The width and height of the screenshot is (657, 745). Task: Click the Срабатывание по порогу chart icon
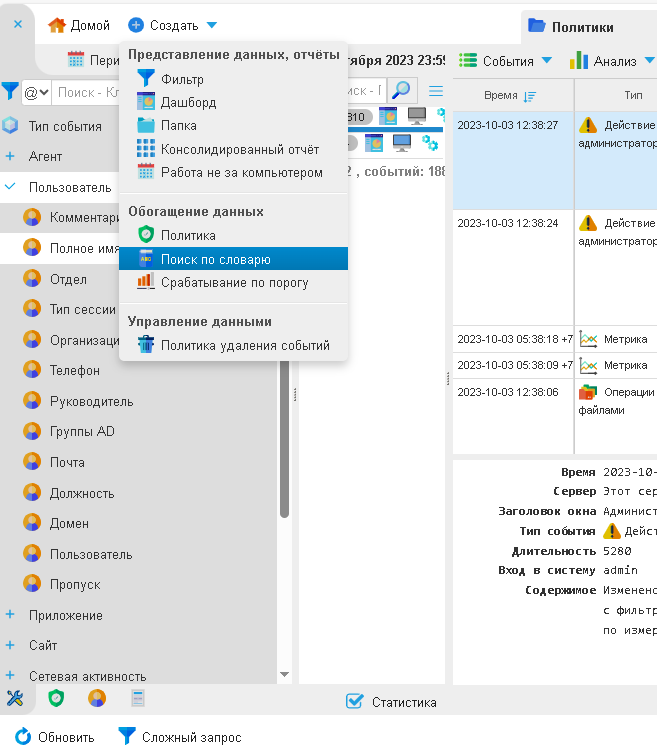coord(146,282)
